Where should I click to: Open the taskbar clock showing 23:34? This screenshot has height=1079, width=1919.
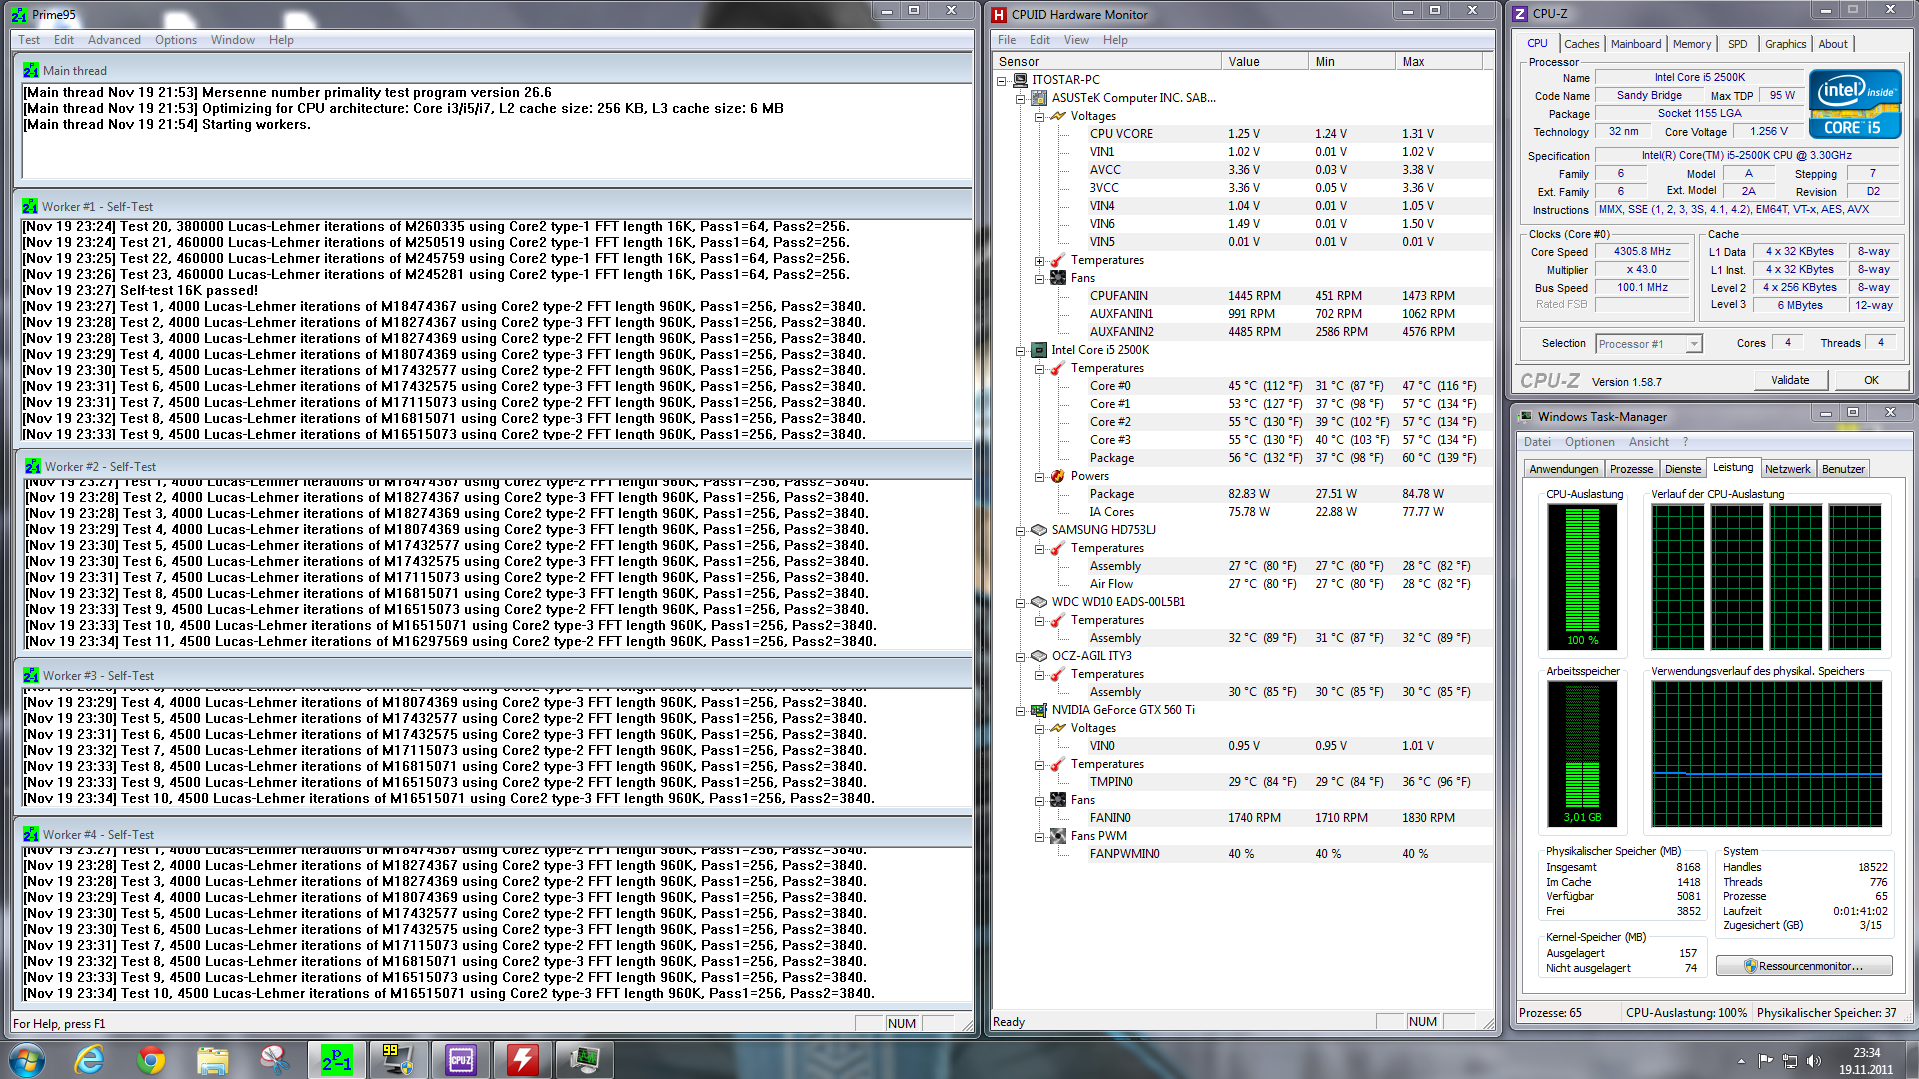coord(1866,1060)
